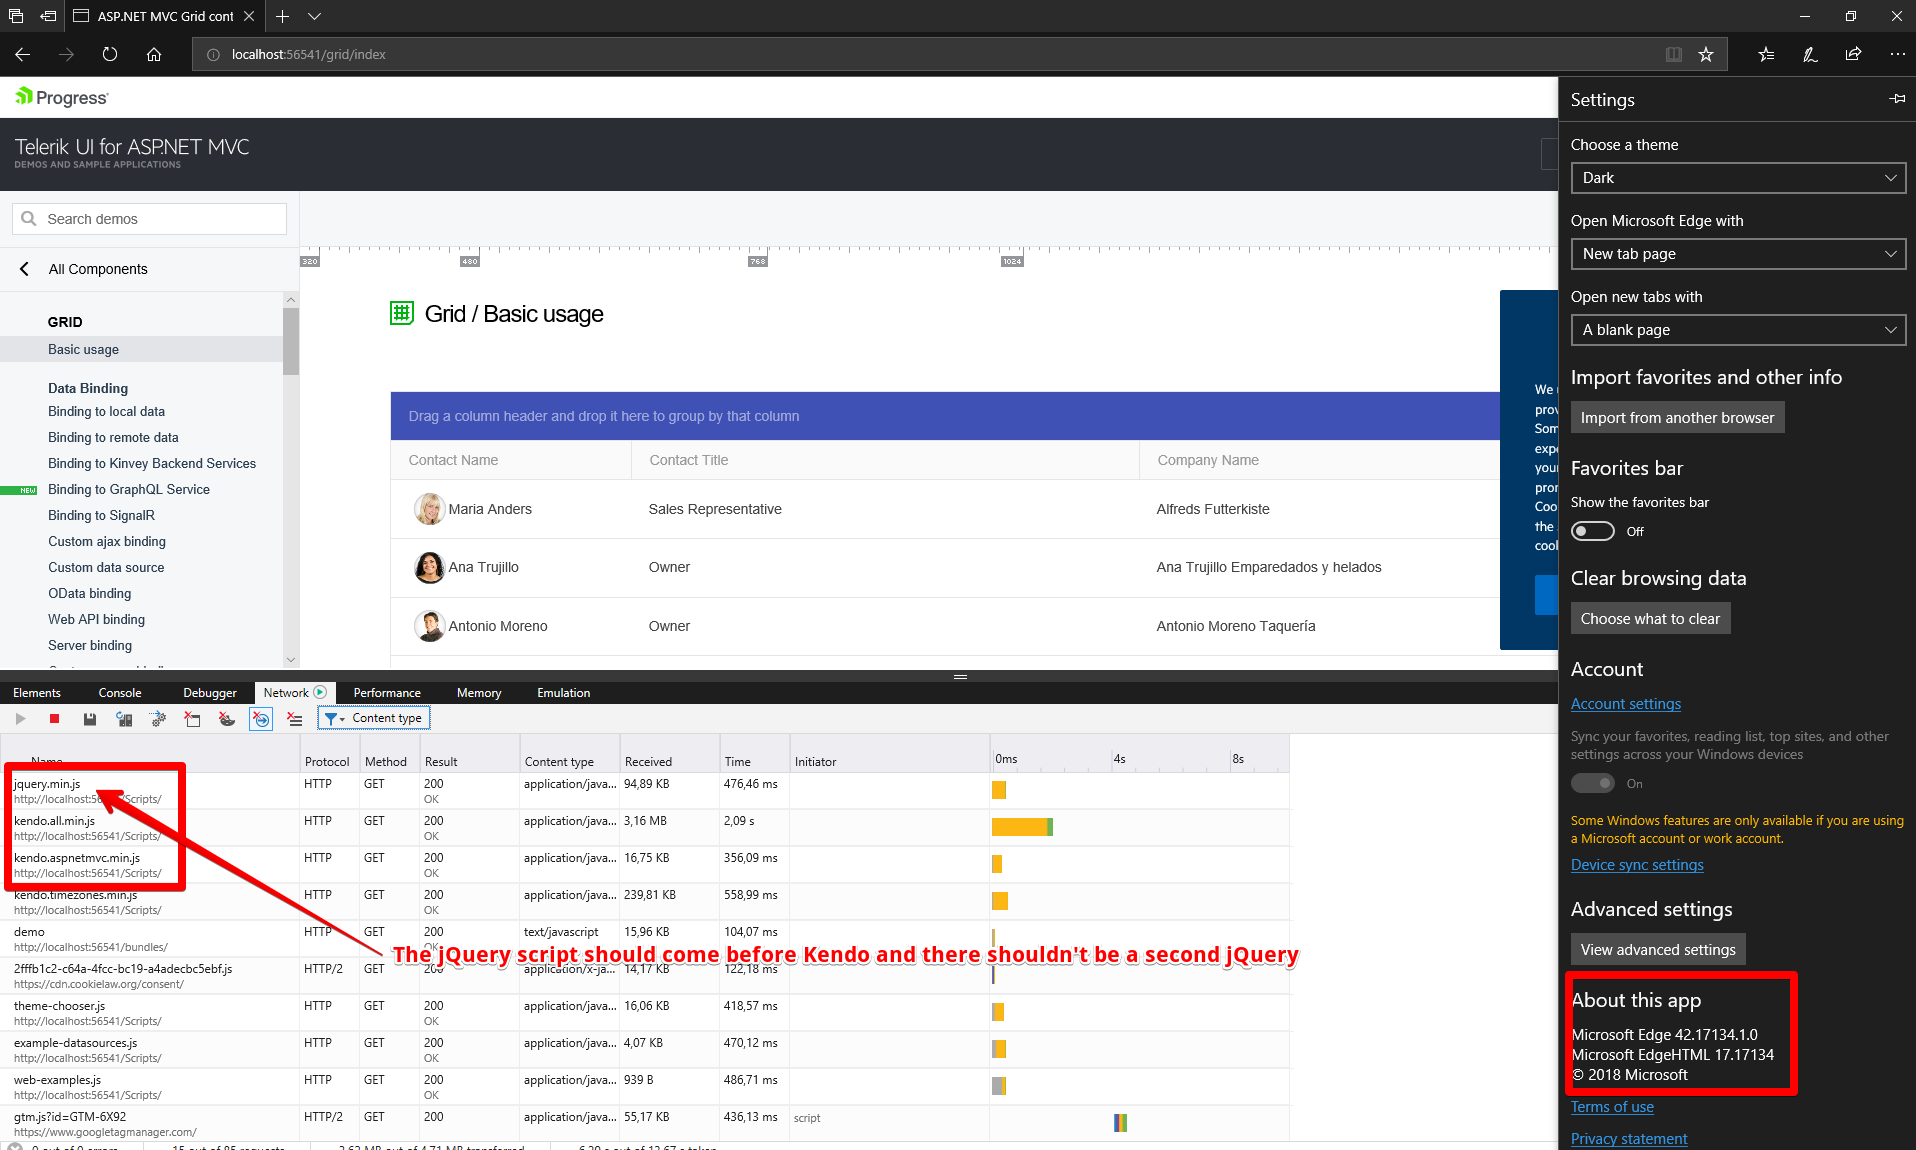Toggle Show the favorites bar switch

coord(1593,531)
